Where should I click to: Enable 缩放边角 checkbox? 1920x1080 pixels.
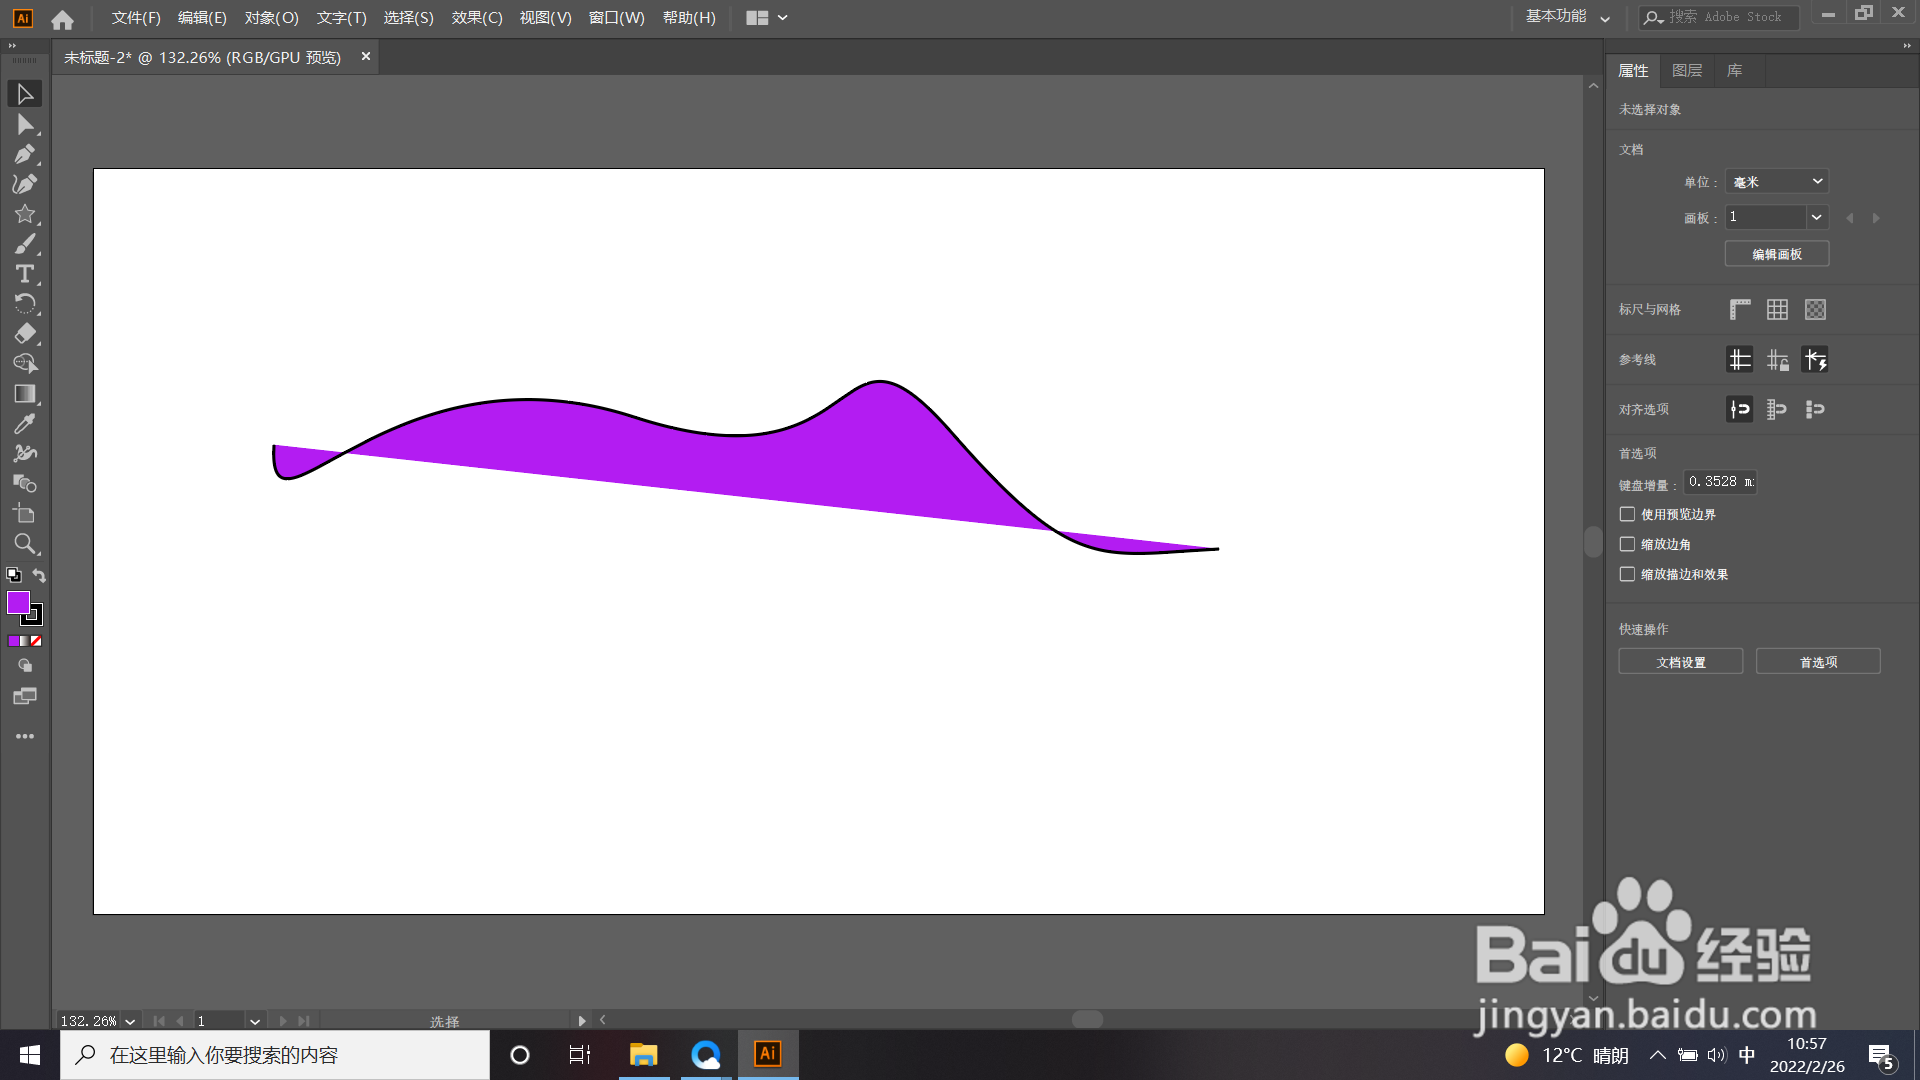click(x=1627, y=544)
